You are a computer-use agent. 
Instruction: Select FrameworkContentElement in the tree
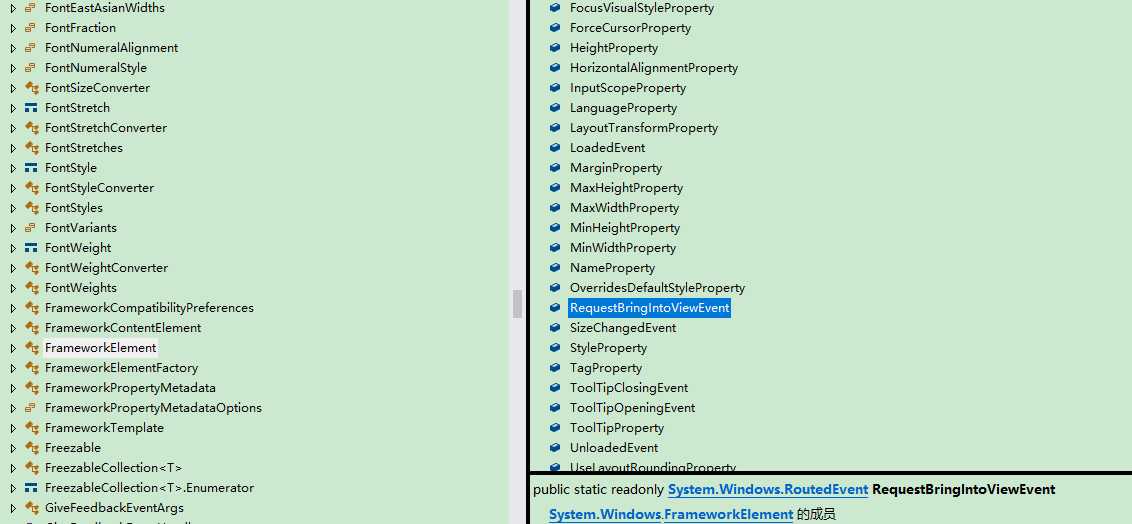coord(123,328)
